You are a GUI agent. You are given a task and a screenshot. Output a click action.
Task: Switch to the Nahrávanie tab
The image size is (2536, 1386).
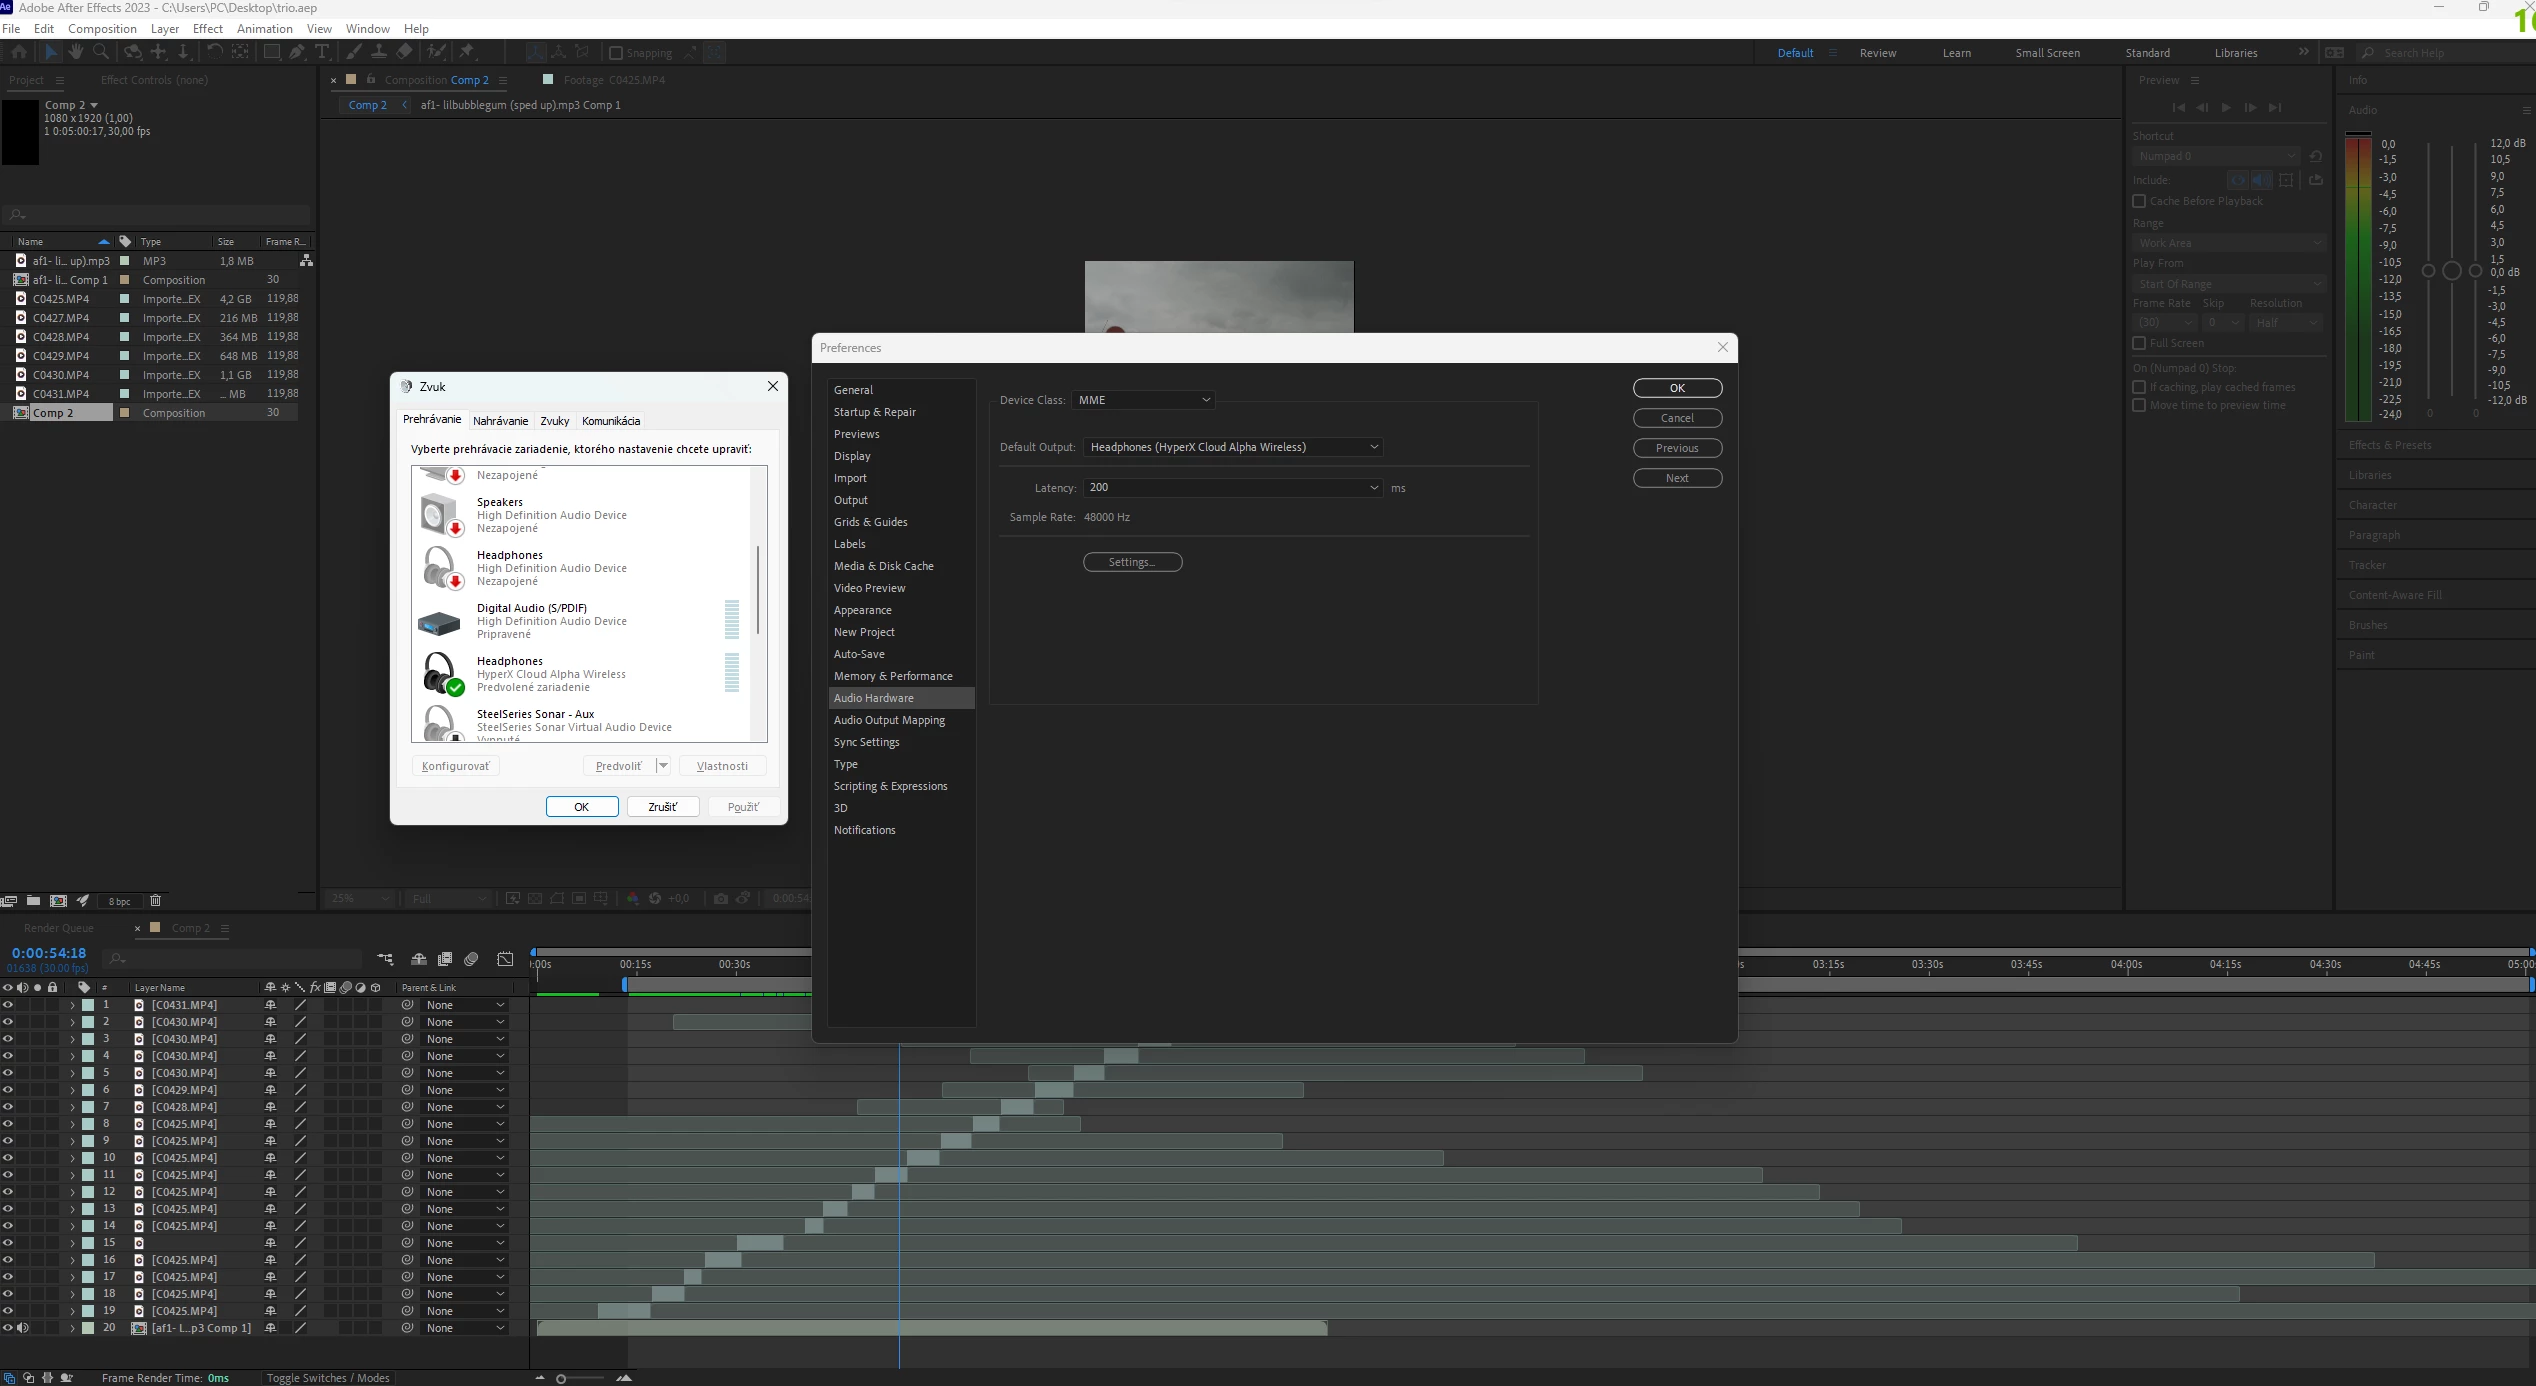tap(500, 421)
